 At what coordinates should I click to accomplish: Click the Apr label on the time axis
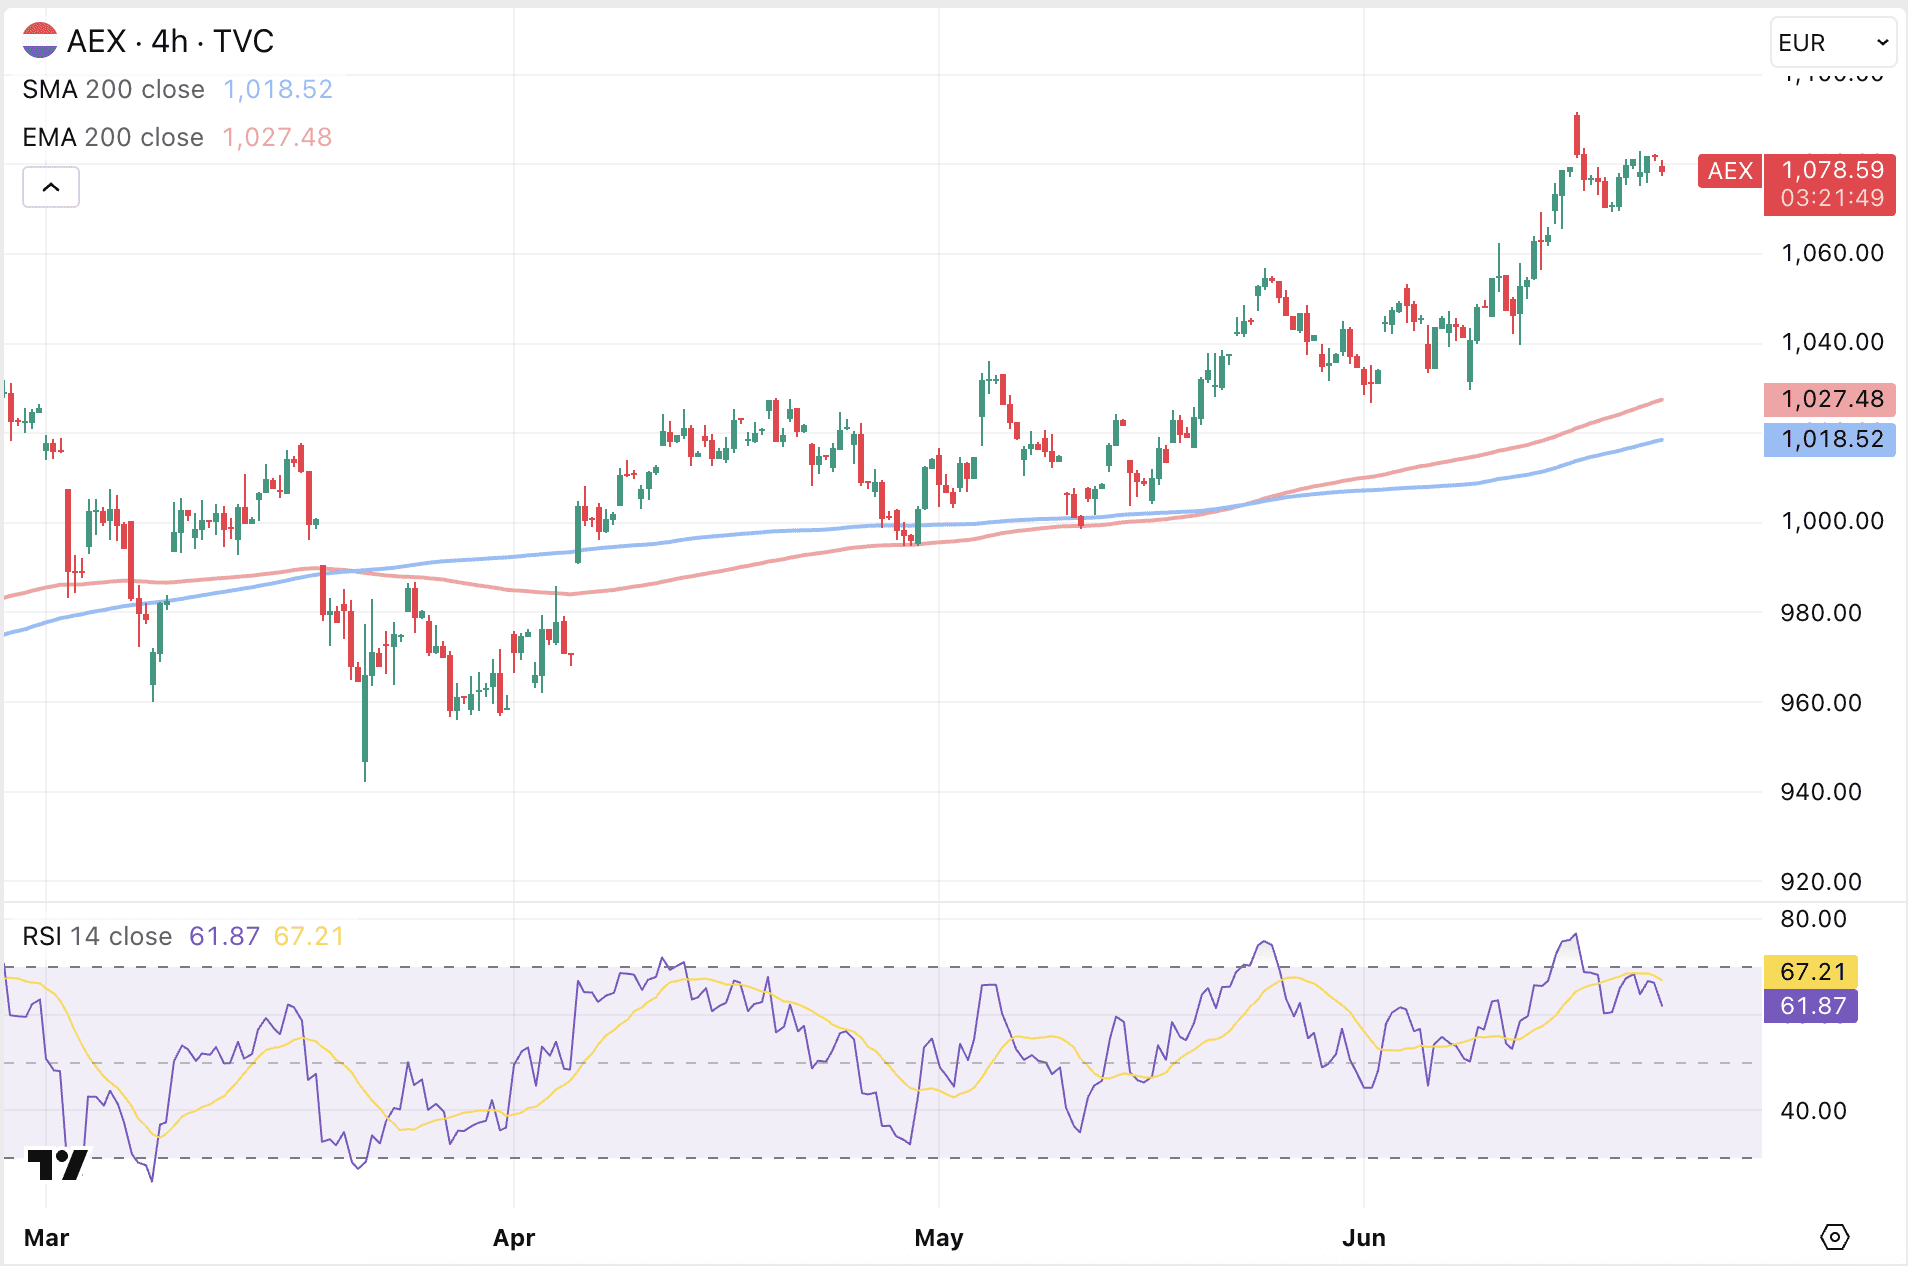(x=514, y=1238)
